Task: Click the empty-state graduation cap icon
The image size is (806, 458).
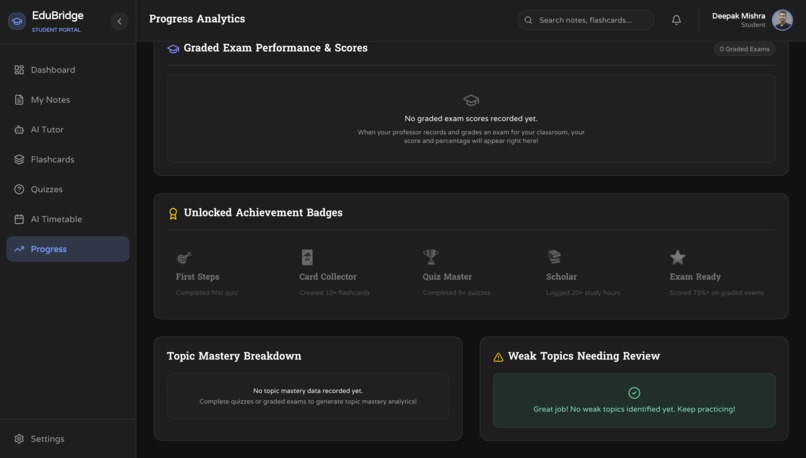Action: click(471, 100)
